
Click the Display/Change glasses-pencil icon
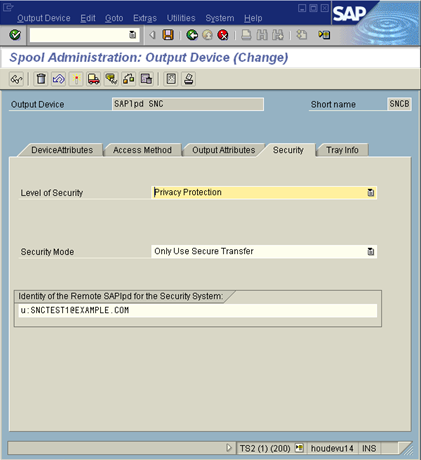click(16, 79)
